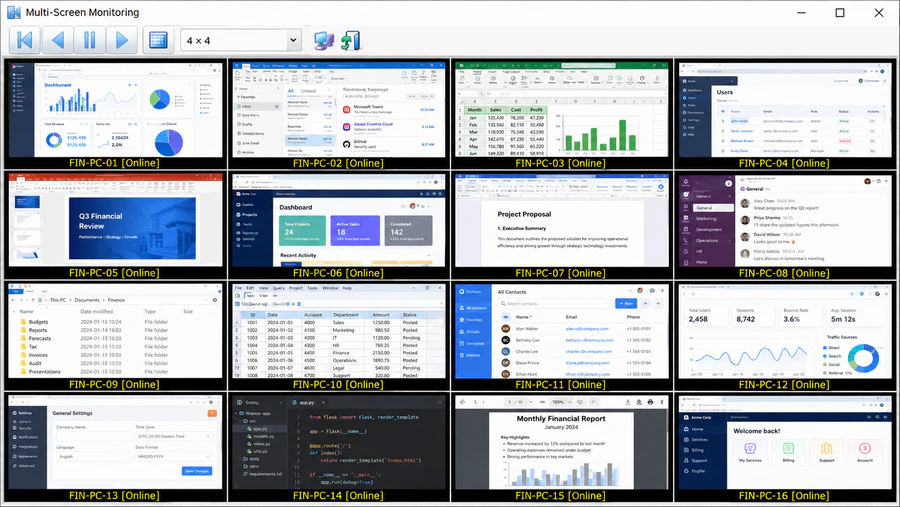
Task: Click the 'FIN-PC-07 [Online]' caption
Action: [x=560, y=273]
